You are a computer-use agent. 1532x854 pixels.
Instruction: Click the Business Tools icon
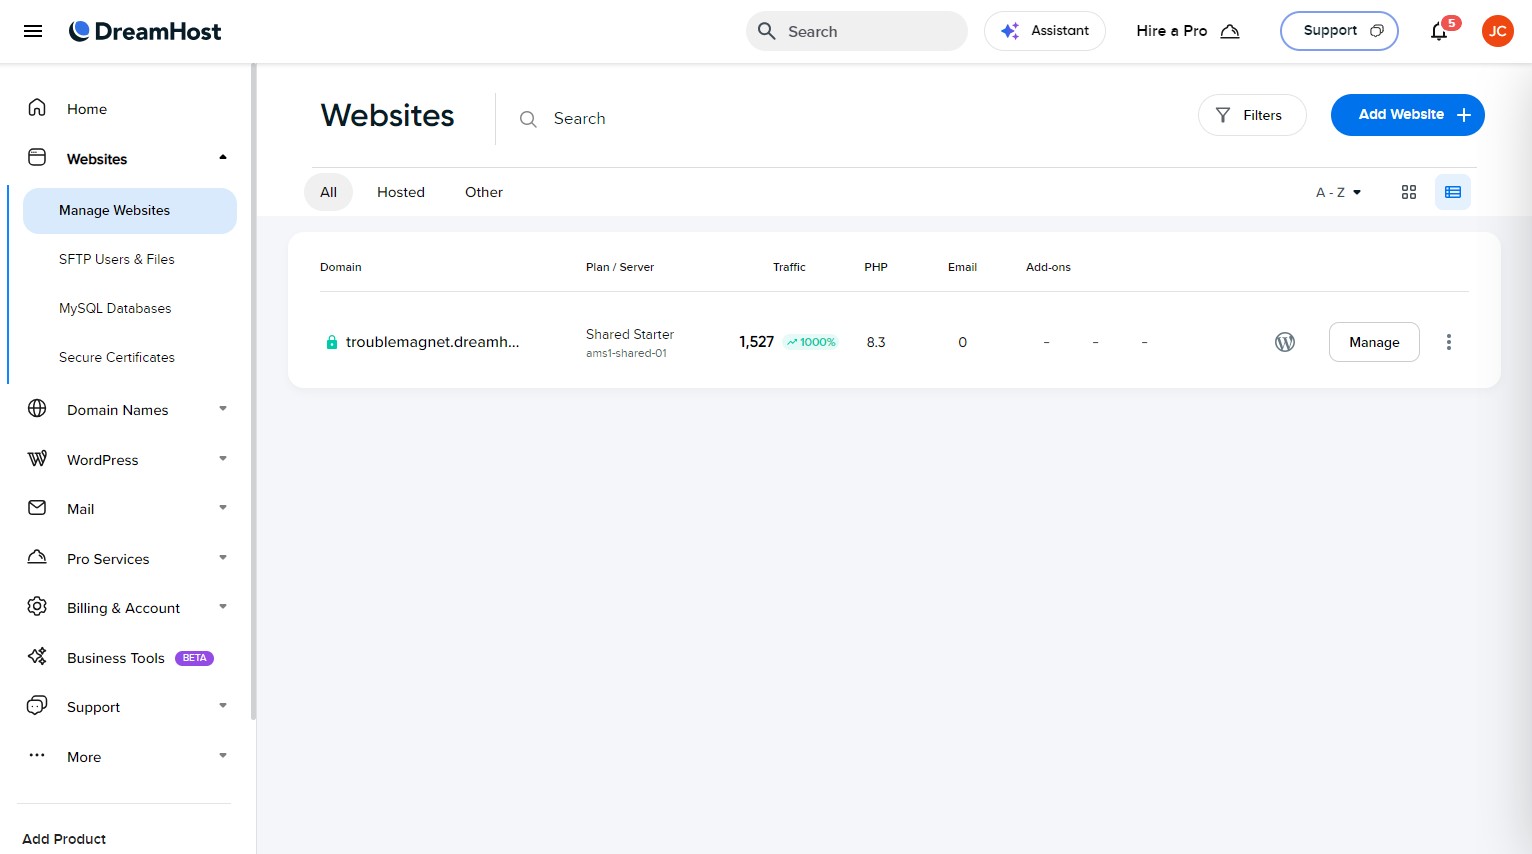(37, 656)
